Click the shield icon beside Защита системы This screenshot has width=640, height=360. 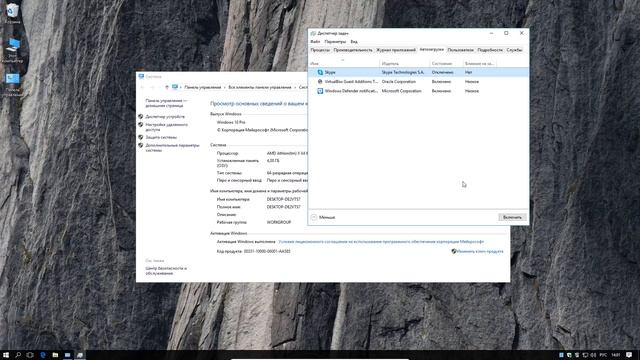[140, 137]
